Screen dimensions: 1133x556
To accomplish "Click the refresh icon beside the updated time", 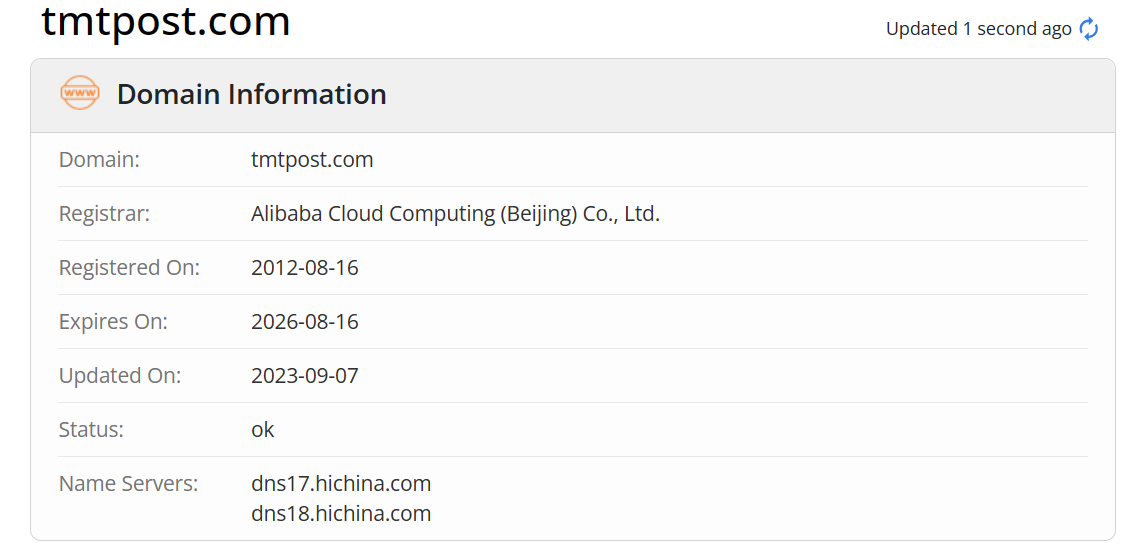I will [1089, 29].
